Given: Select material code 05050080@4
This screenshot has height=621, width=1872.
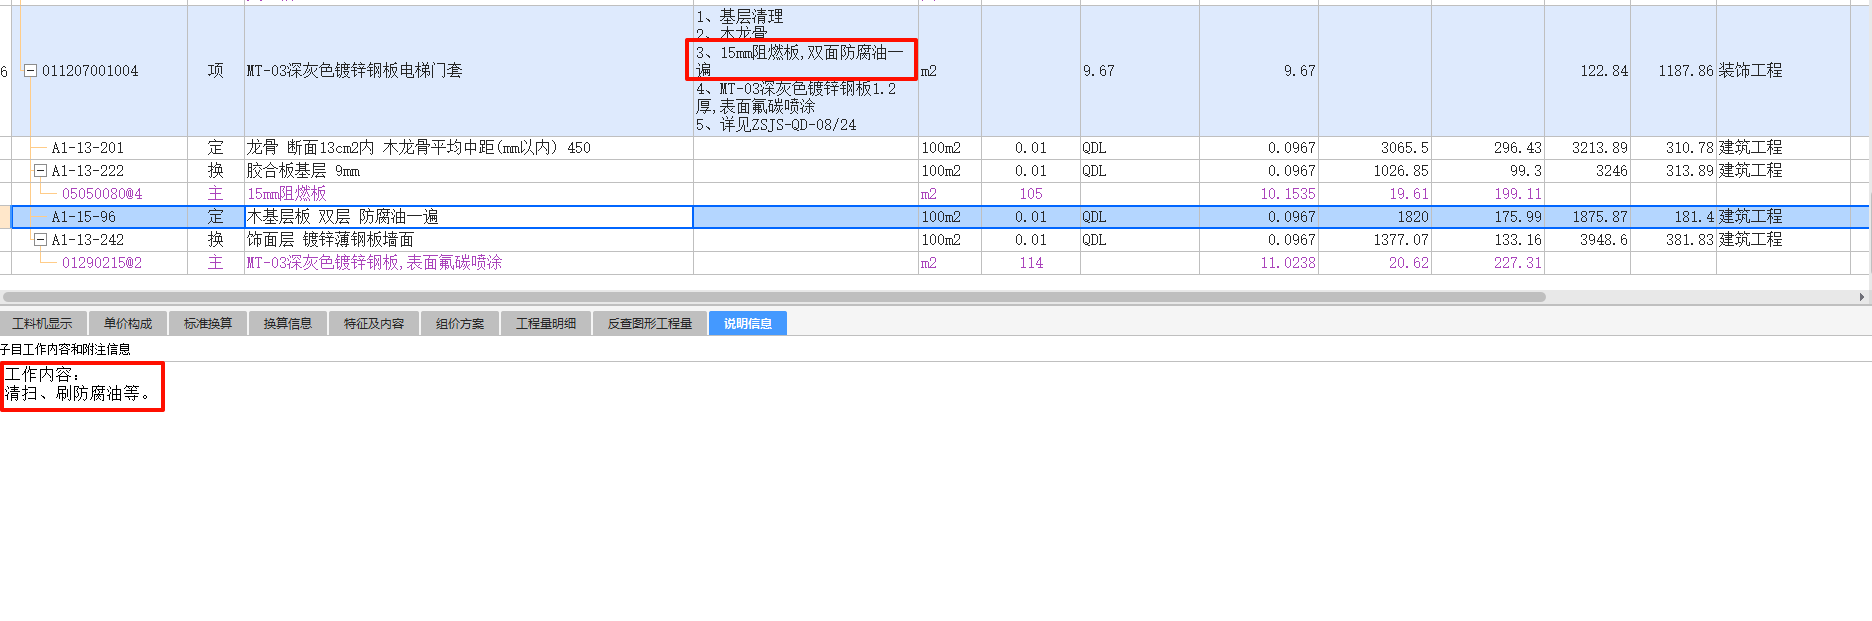Looking at the screenshot, I should pos(102,194).
